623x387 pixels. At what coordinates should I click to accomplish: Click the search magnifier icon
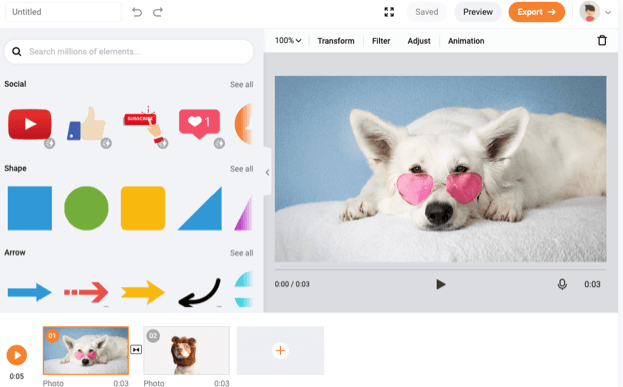click(x=17, y=52)
